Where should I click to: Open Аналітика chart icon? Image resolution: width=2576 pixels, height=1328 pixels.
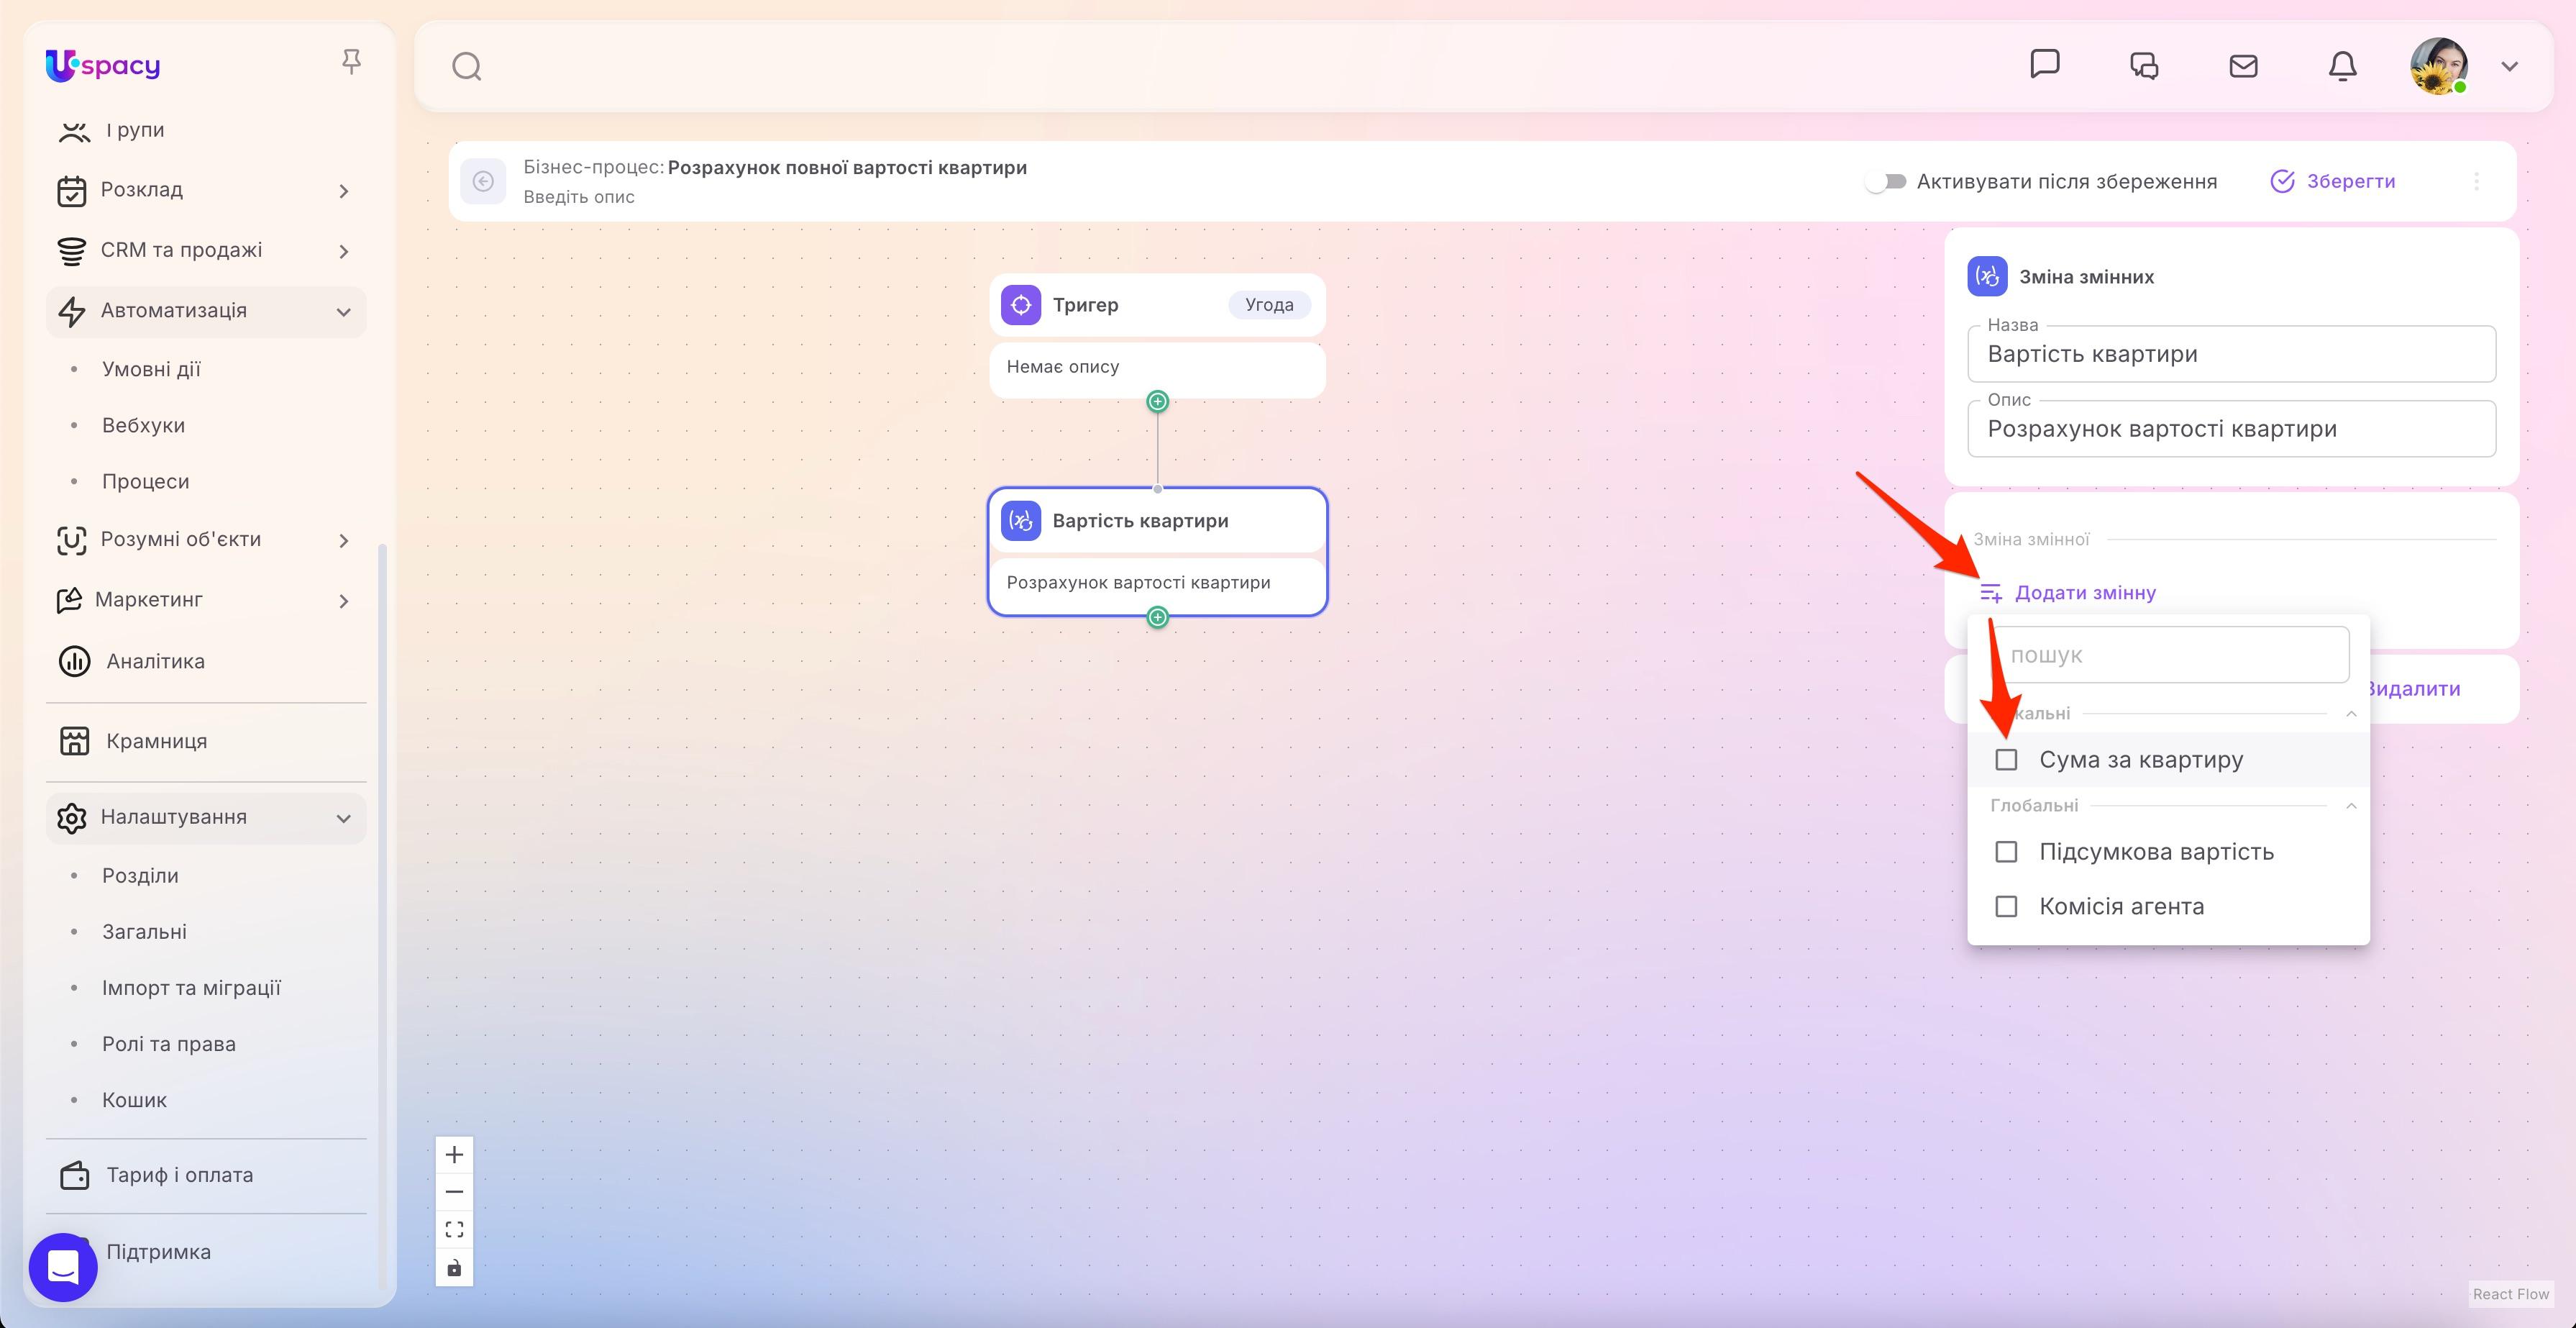click(x=74, y=661)
